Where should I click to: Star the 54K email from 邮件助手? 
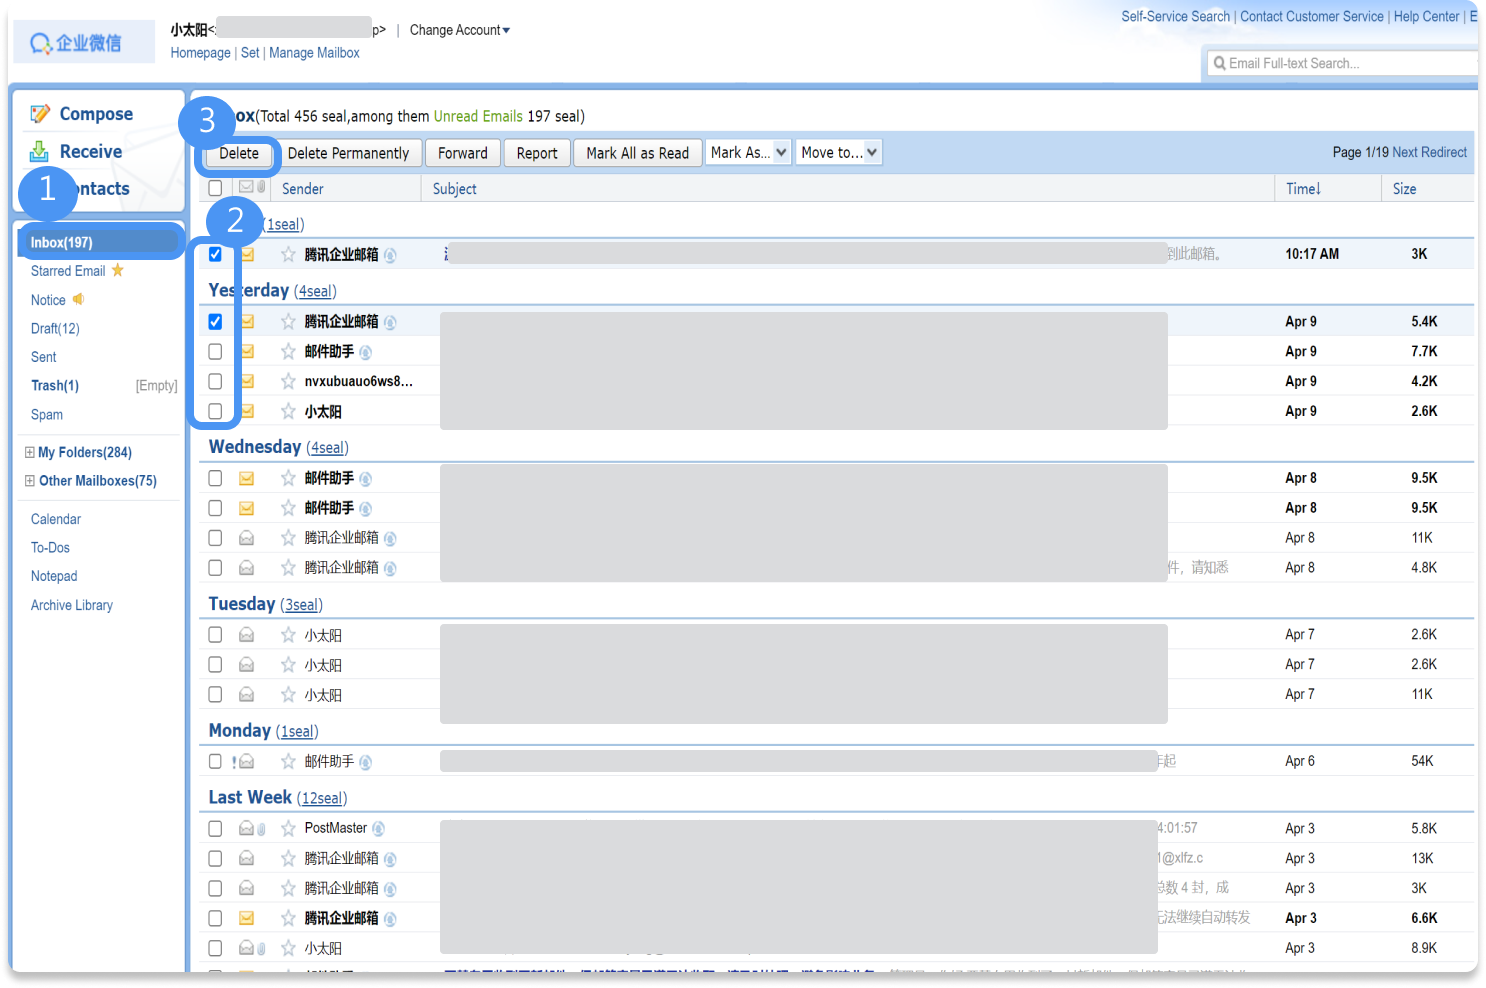288,761
